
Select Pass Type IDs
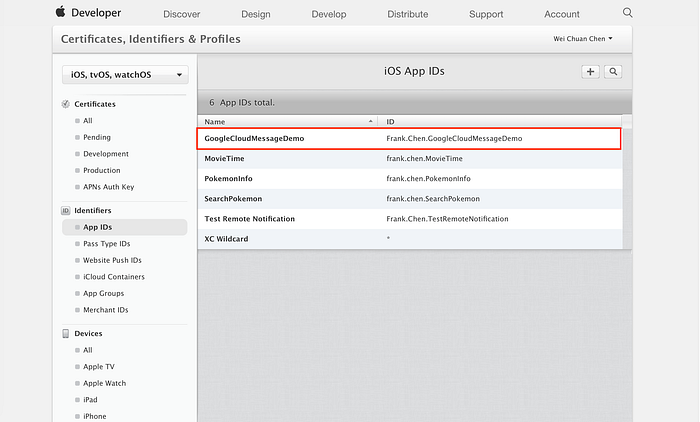click(x=107, y=243)
